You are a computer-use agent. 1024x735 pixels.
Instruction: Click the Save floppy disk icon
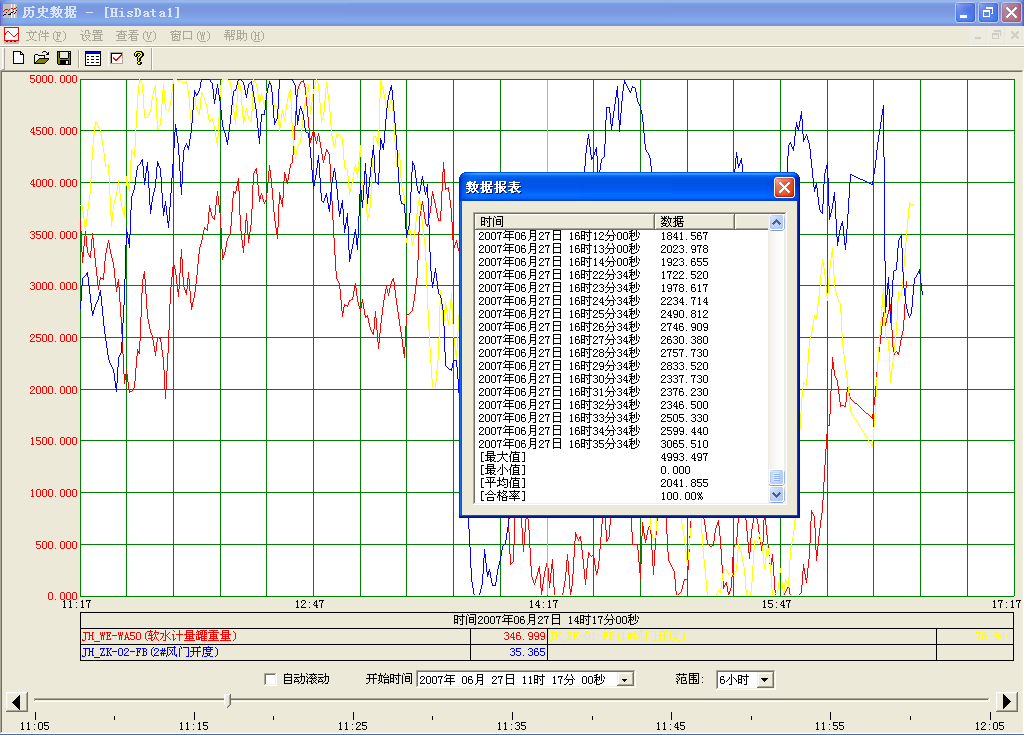(64, 58)
